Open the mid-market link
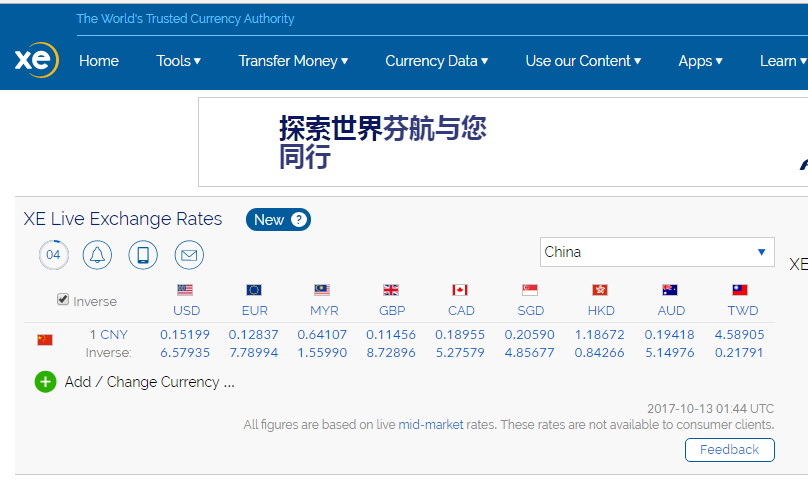The height and width of the screenshot is (492, 808). (x=431, y=425)
